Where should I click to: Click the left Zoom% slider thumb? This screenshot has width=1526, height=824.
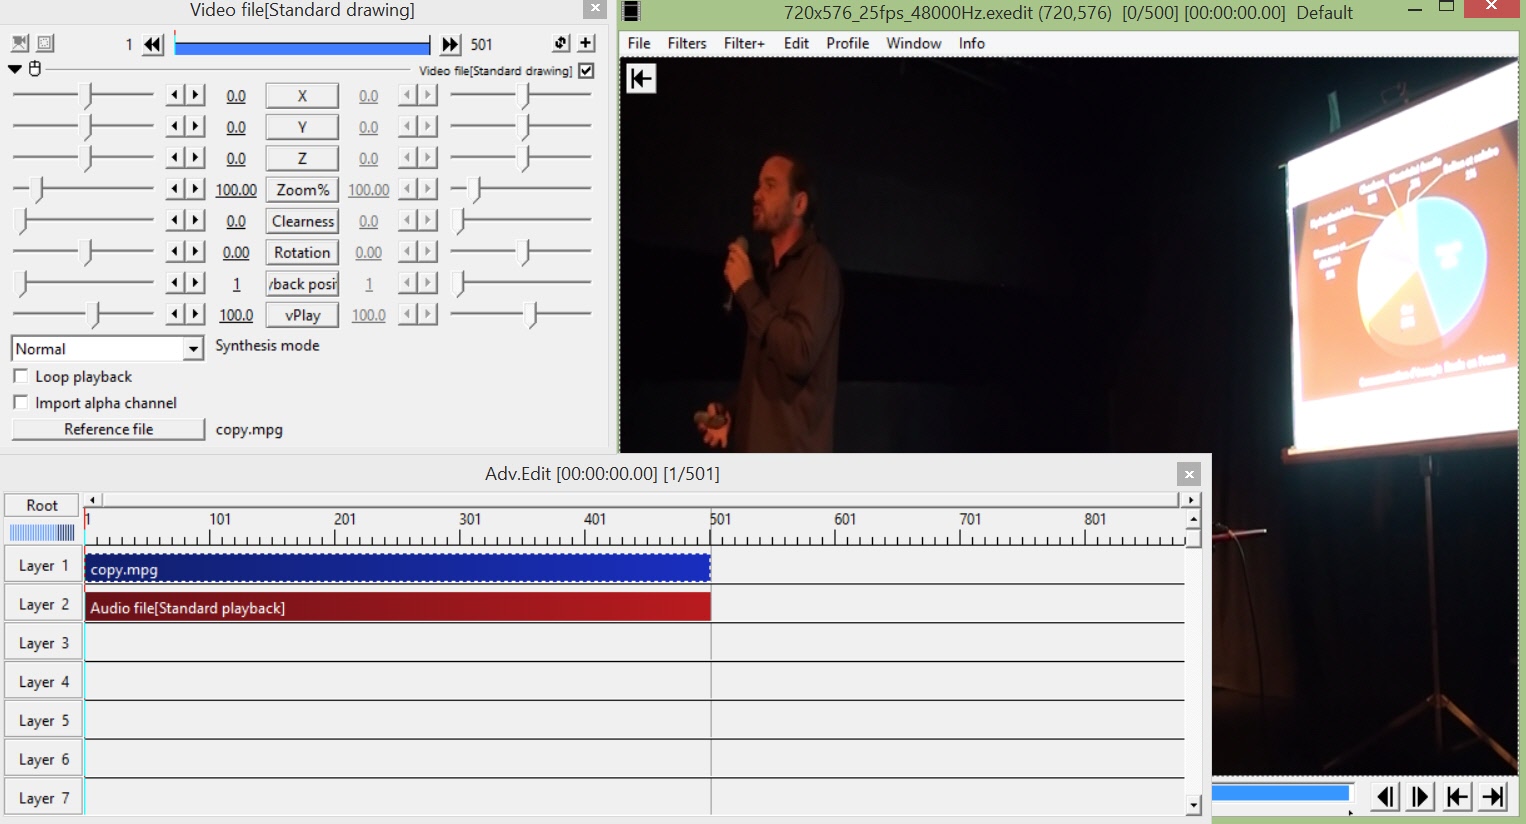(38, 189)
